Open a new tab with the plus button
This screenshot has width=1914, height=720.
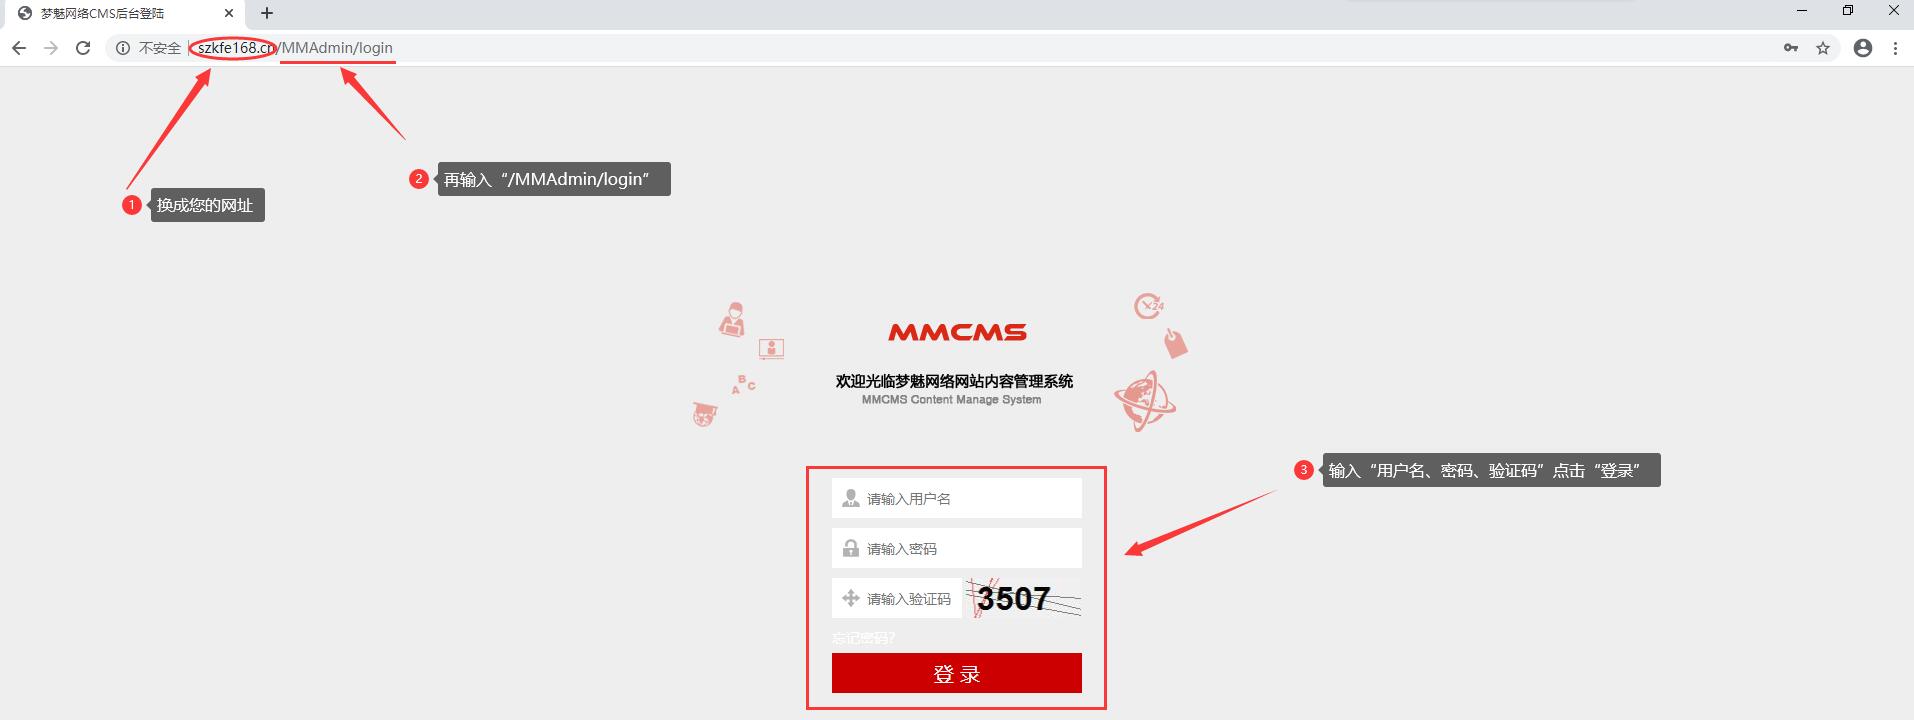point(267,13)
